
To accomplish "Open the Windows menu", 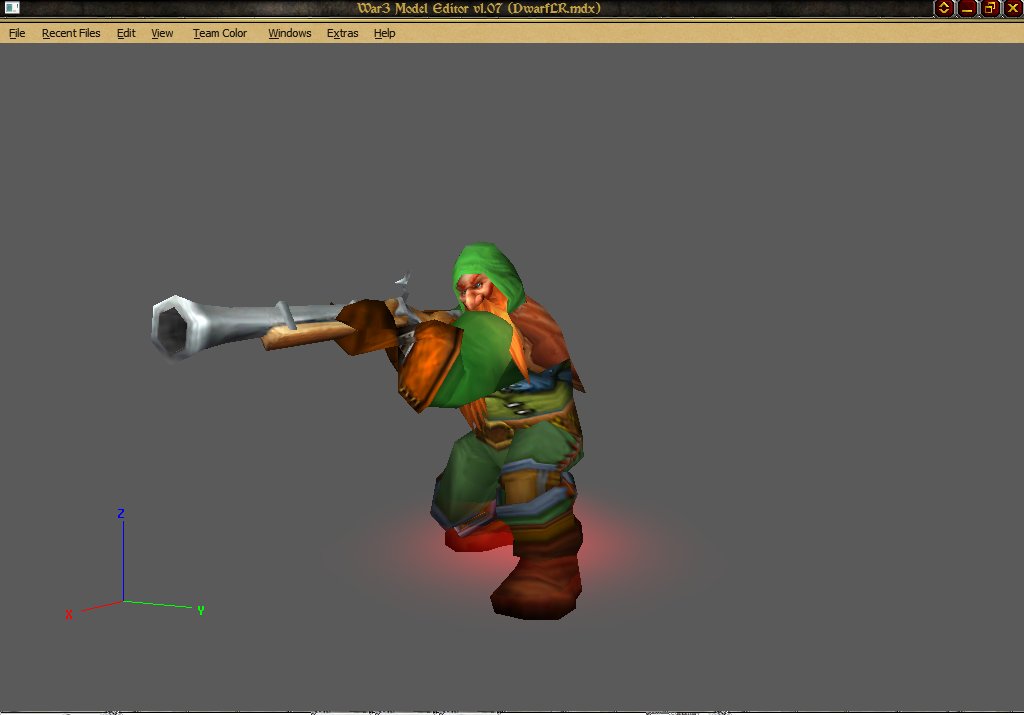I will pos(289,33).
